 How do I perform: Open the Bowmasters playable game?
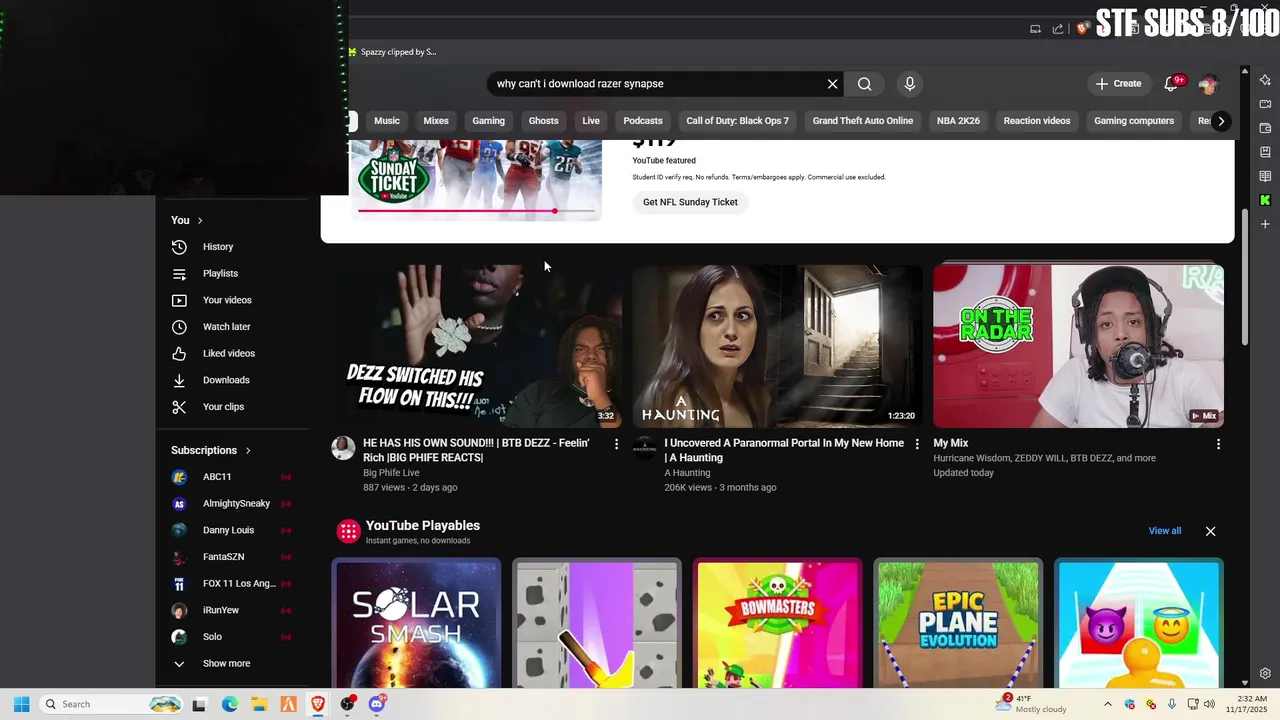[x=777, y=625]
